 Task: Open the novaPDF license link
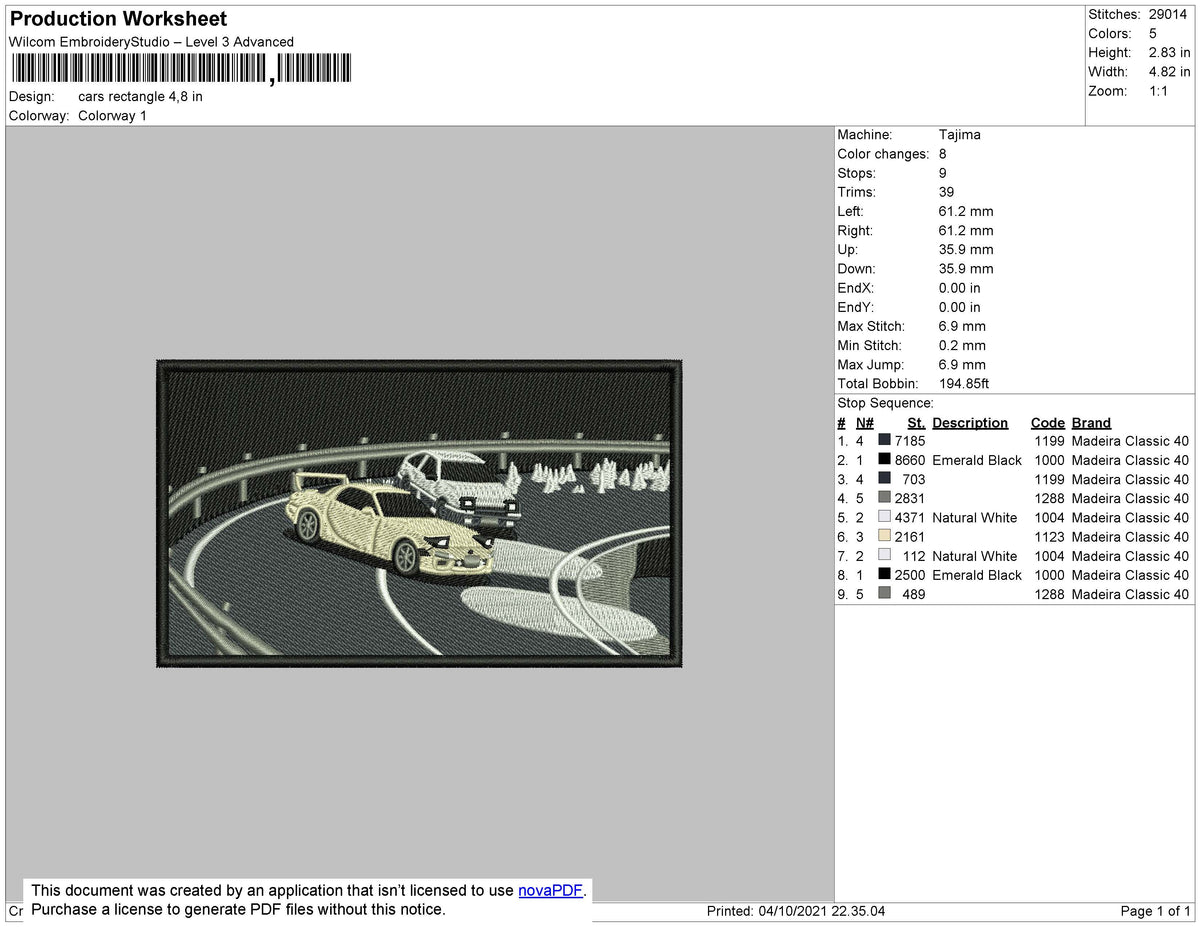(x=549, y=890)
